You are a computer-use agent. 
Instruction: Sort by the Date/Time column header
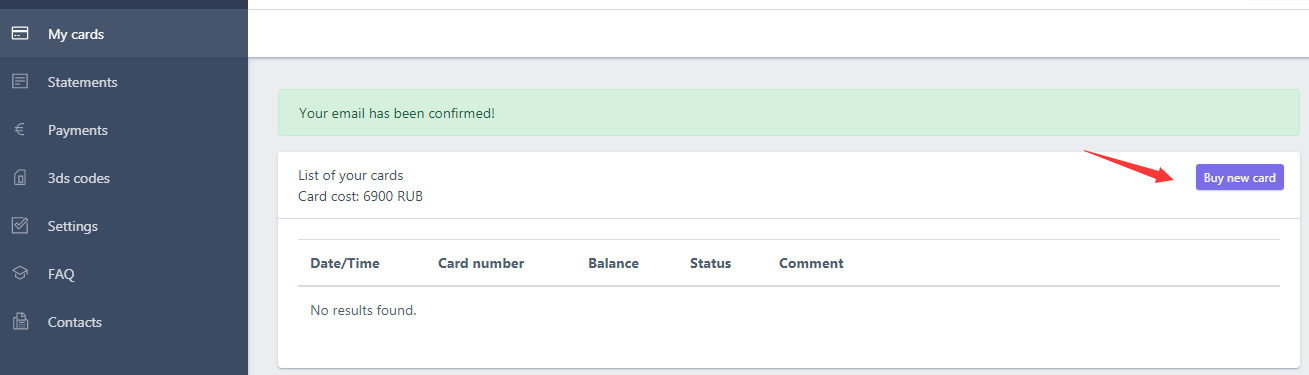pos(345,263)
